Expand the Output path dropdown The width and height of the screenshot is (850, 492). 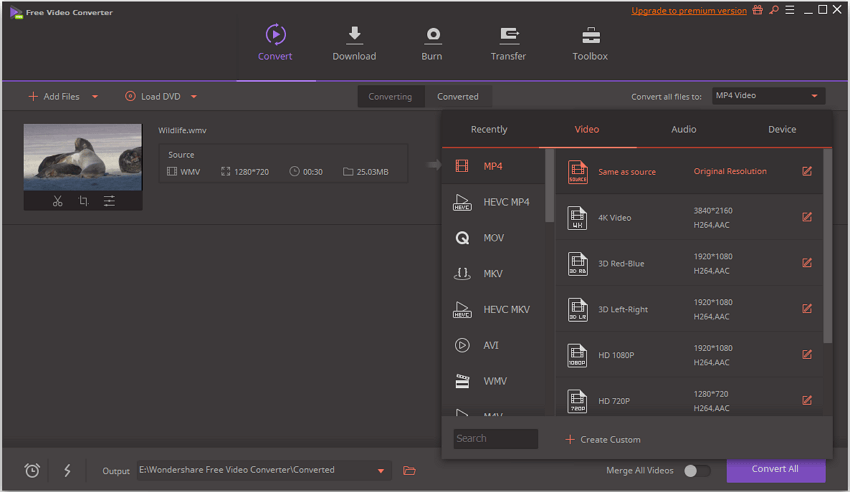(x=381, y=471)
